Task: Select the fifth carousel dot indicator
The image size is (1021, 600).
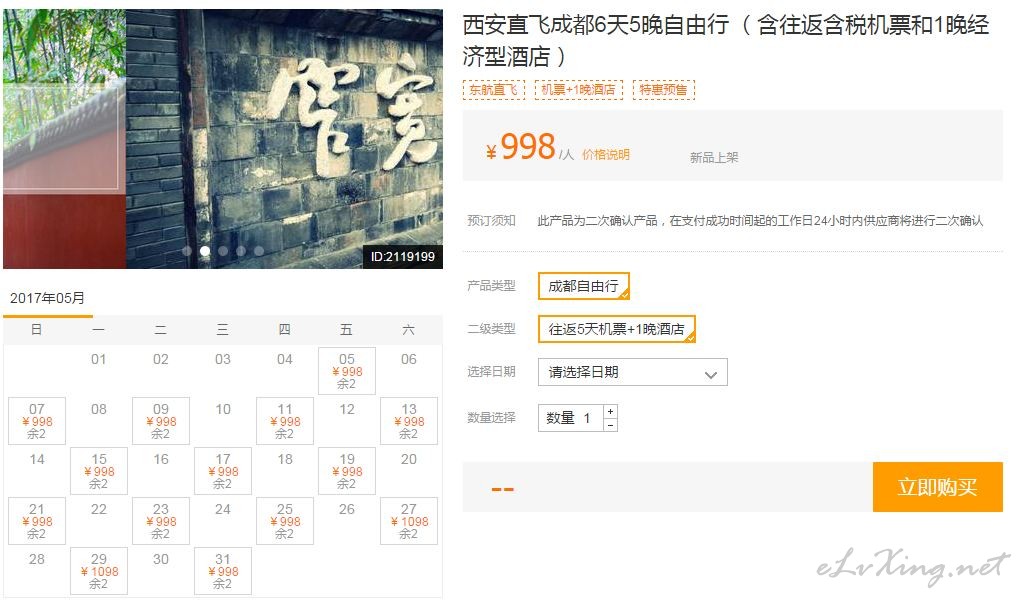Action: point(259,251)
